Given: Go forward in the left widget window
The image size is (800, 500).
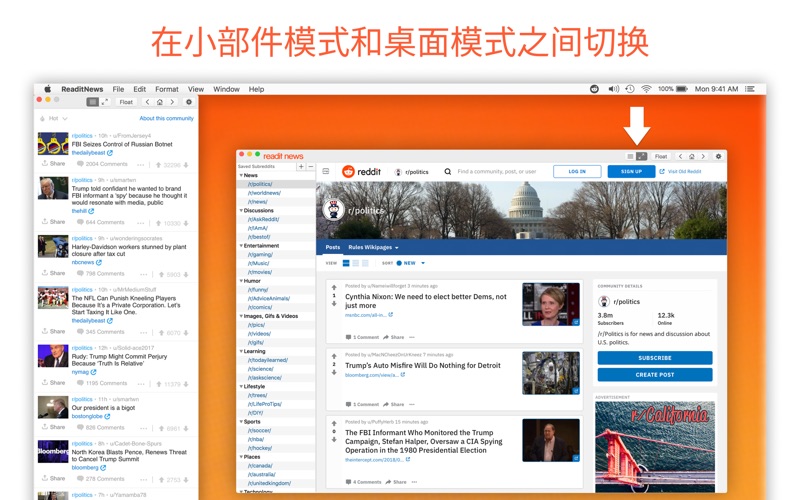Looking at the screenshot, I should coord(172,102).
